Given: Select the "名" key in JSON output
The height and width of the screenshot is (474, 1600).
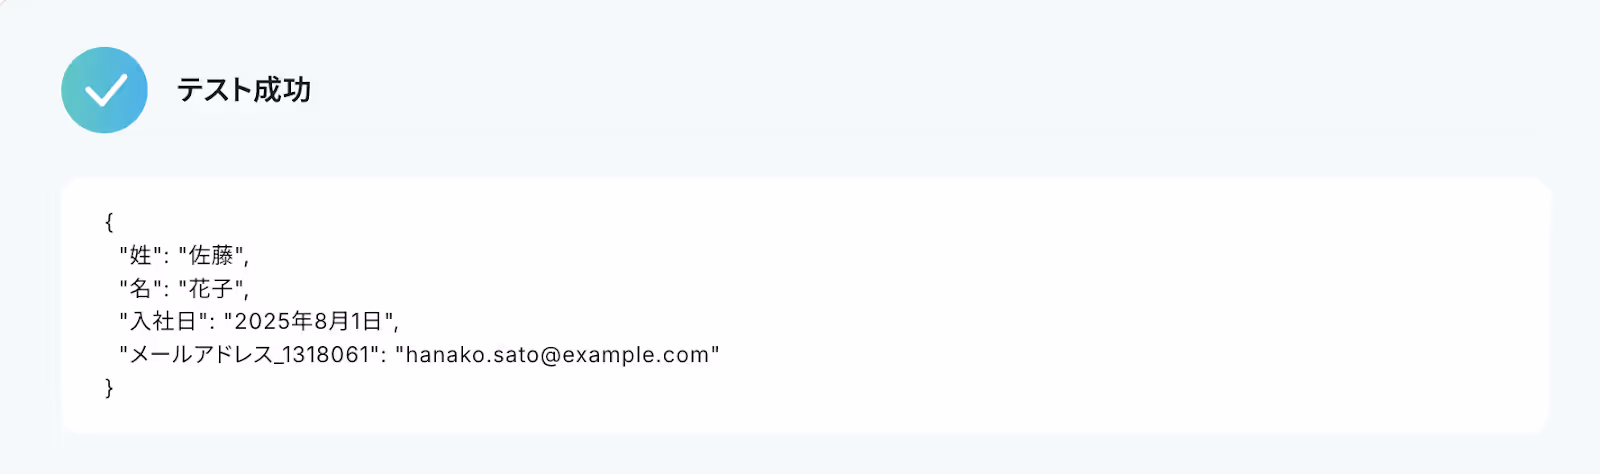Looking at the screenshot, I should point(141,288).
